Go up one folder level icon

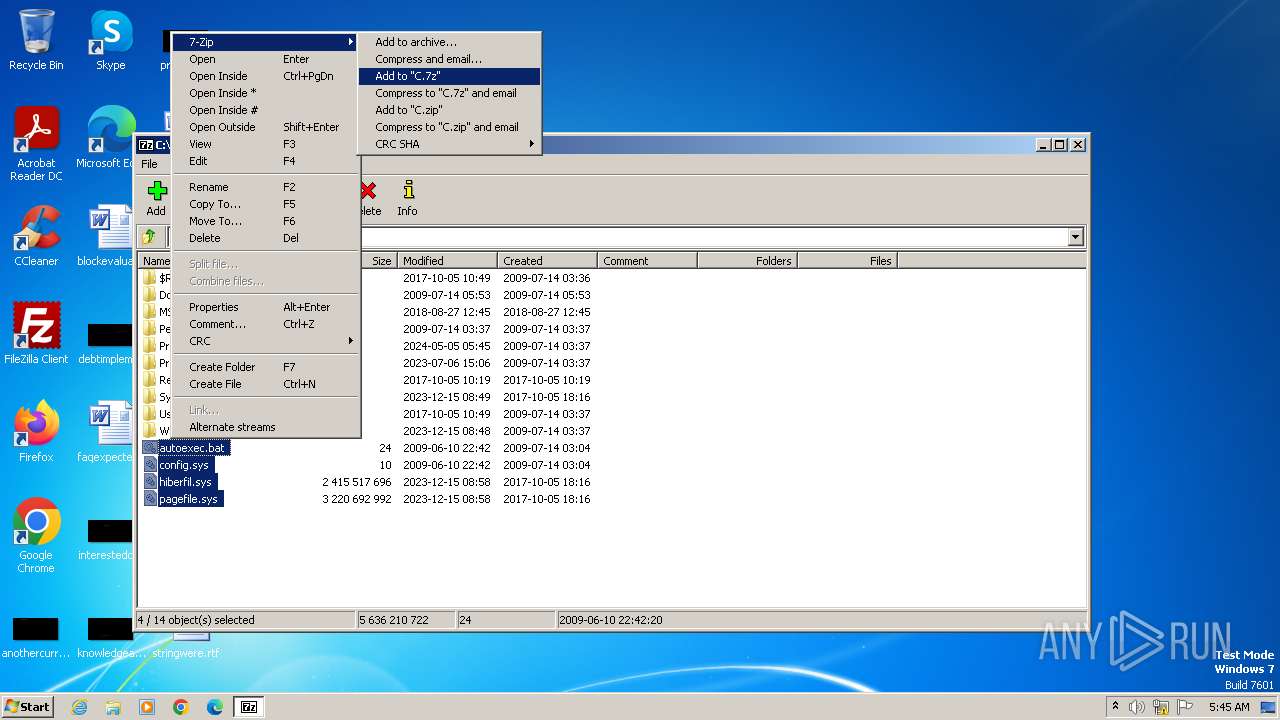(150, 237)
